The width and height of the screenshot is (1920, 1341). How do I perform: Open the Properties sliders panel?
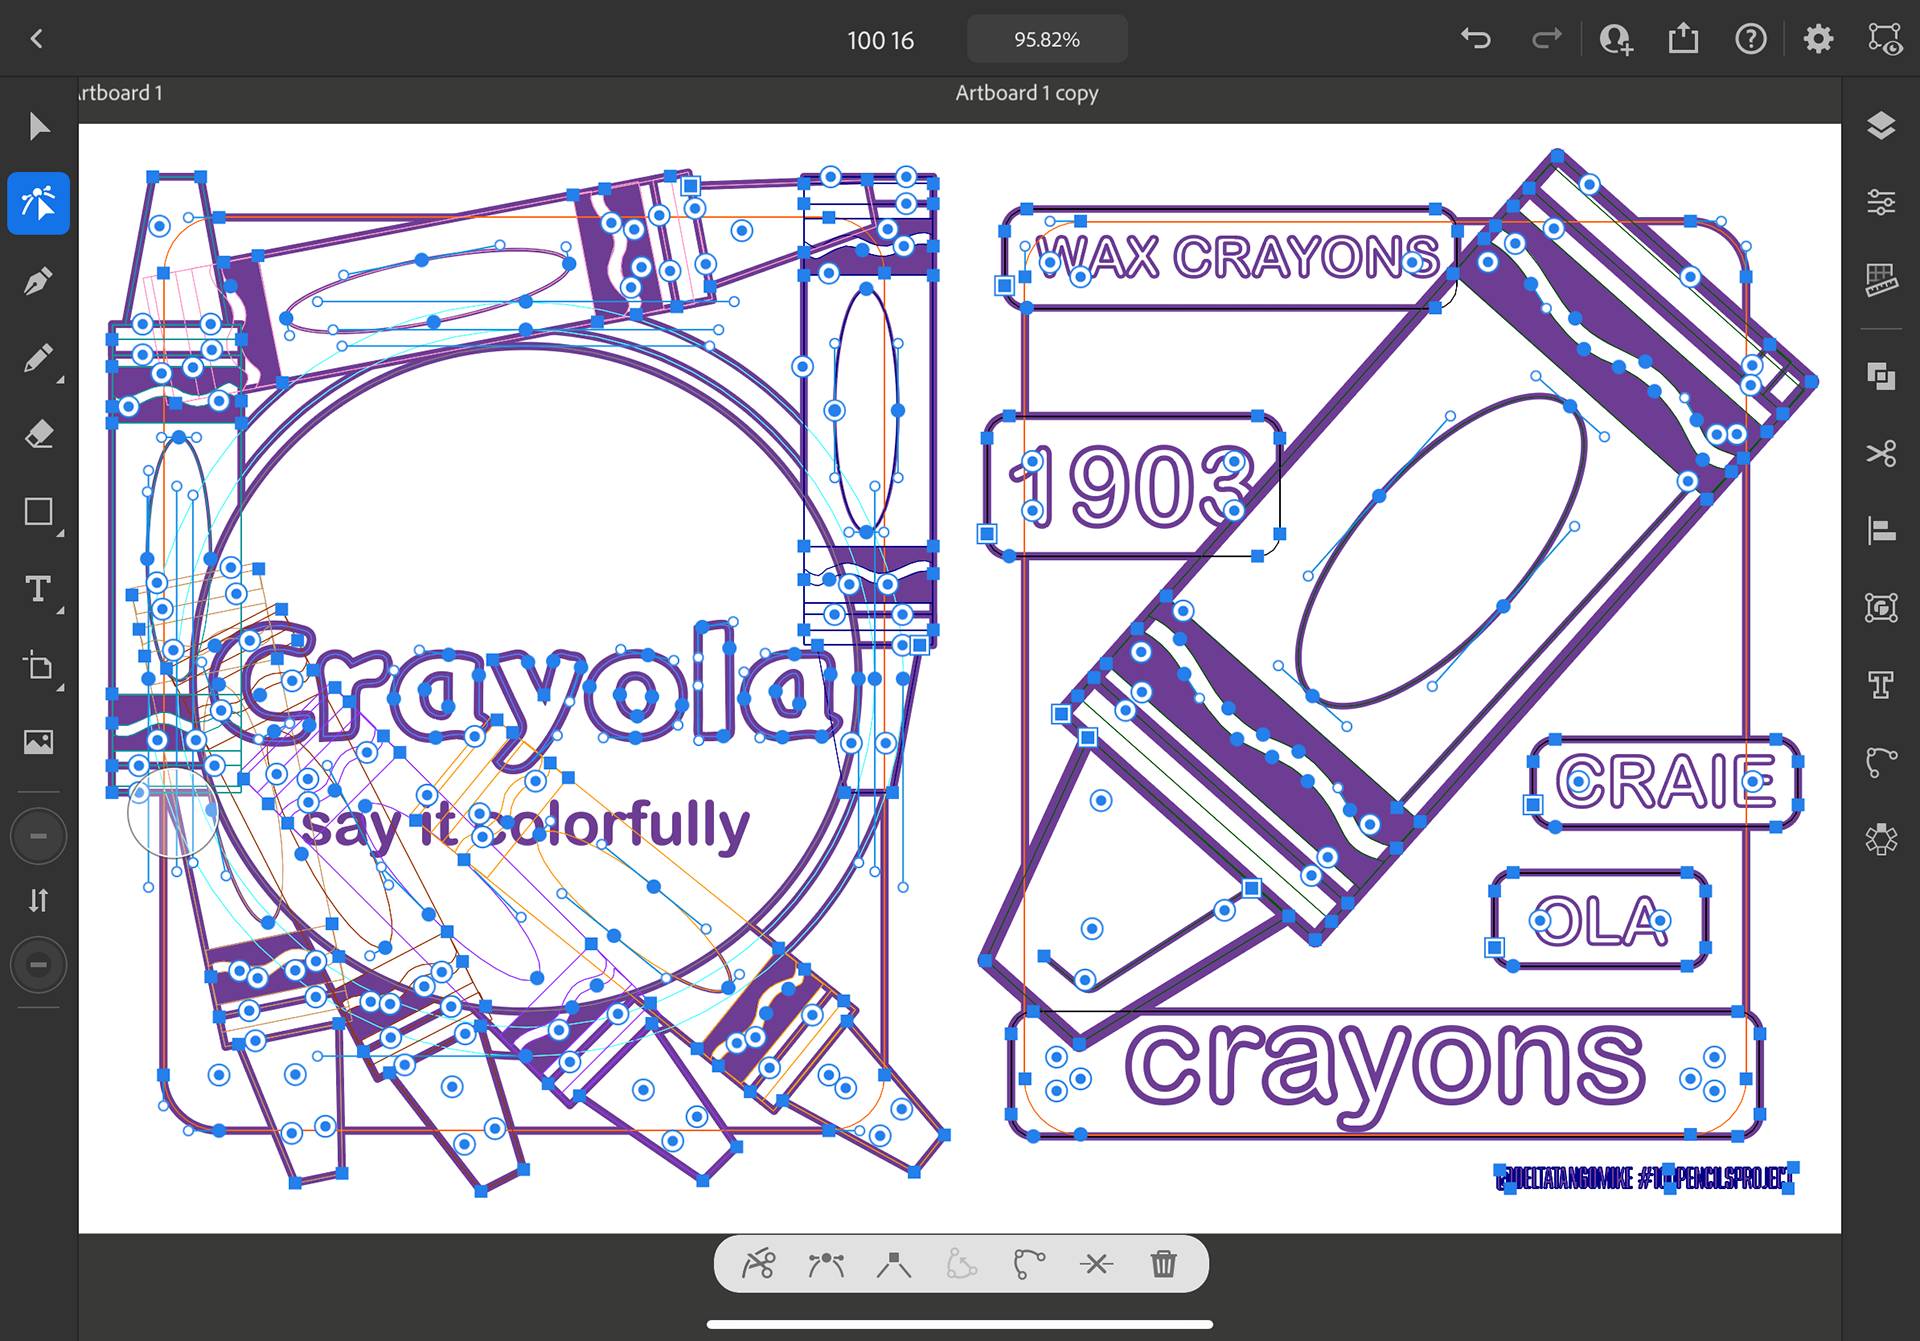point(1881,203)
